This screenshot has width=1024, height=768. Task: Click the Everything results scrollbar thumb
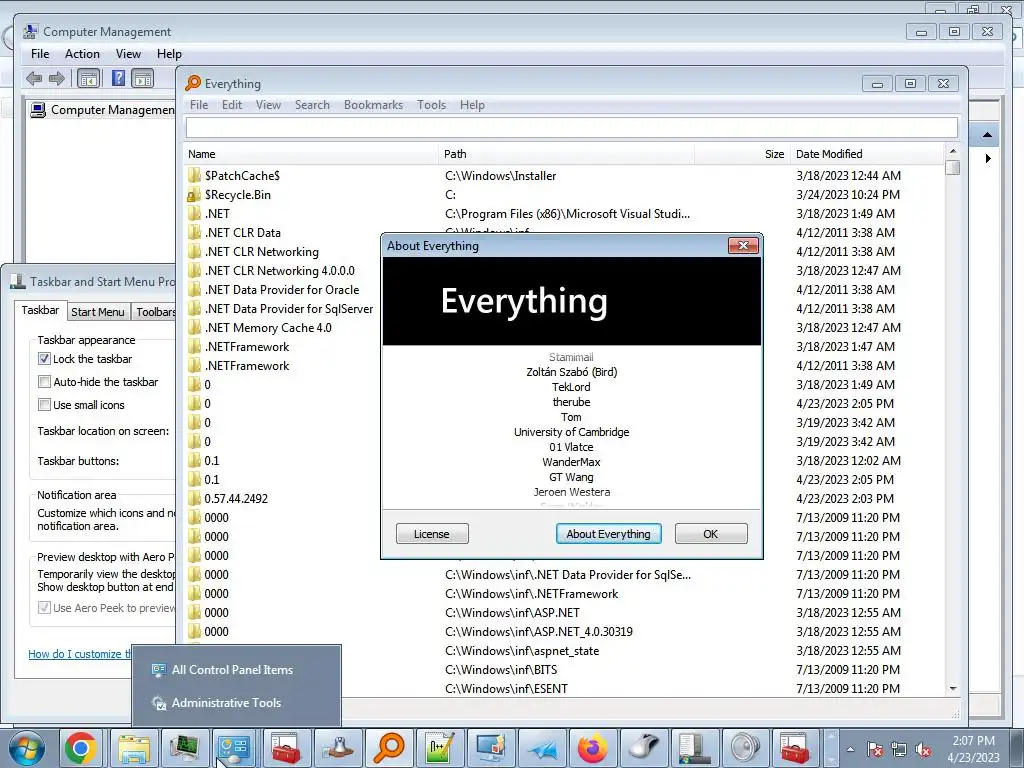(953, 167)
